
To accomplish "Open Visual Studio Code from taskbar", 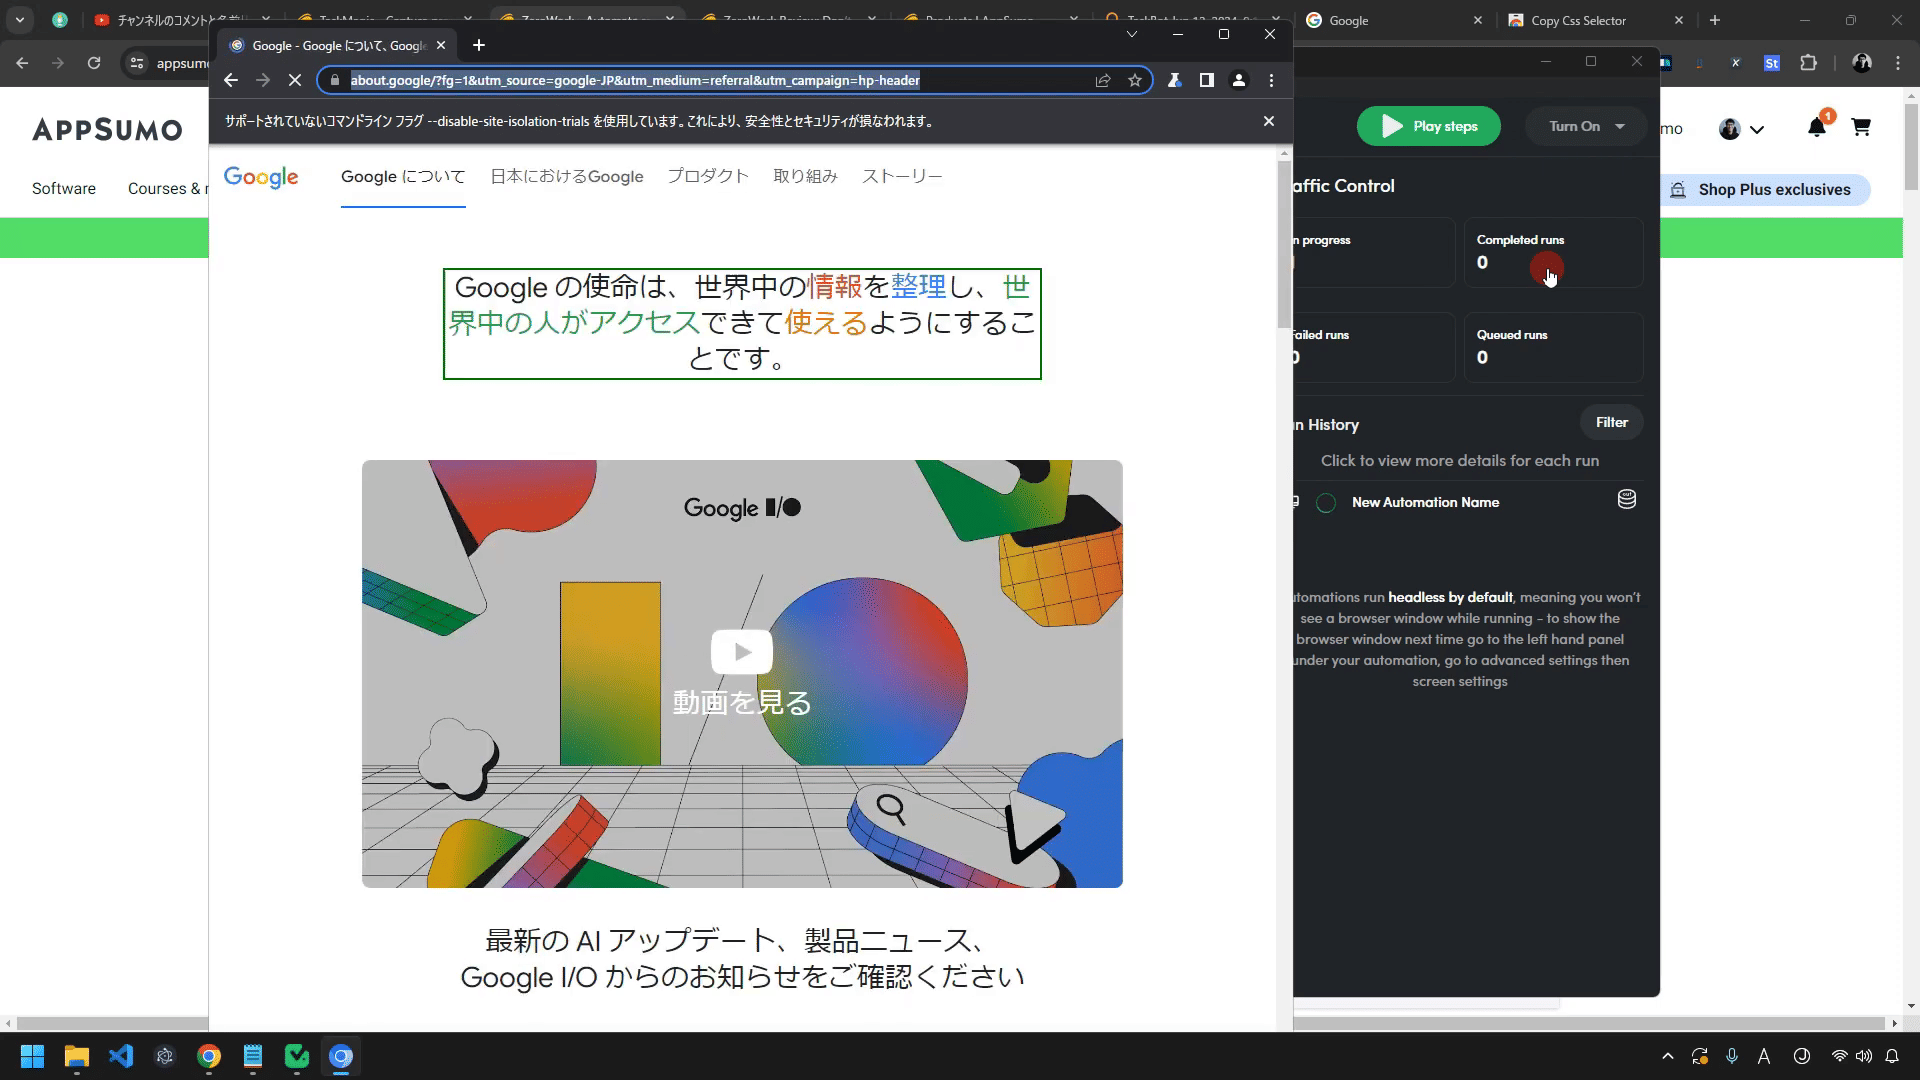I will (x=121, y=1056).
